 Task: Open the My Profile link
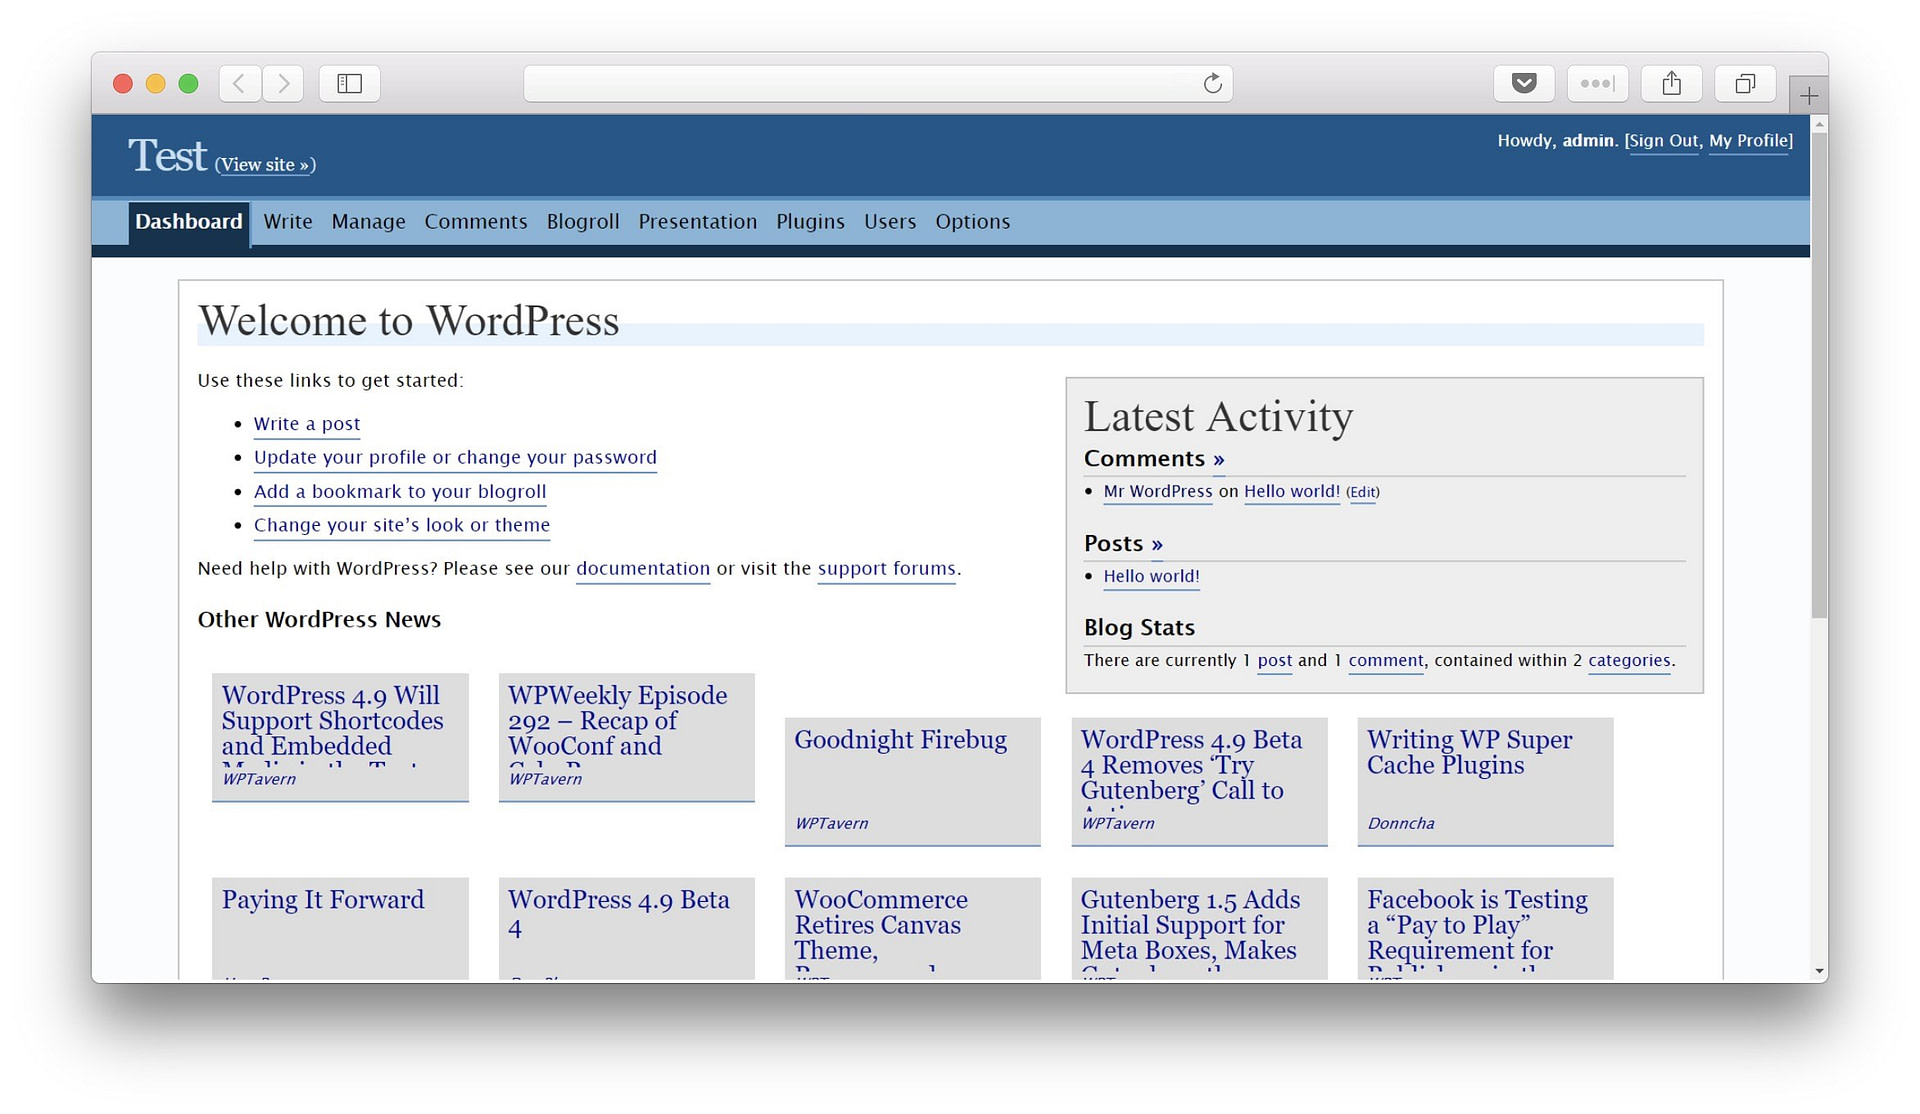tap(1749, 141)
